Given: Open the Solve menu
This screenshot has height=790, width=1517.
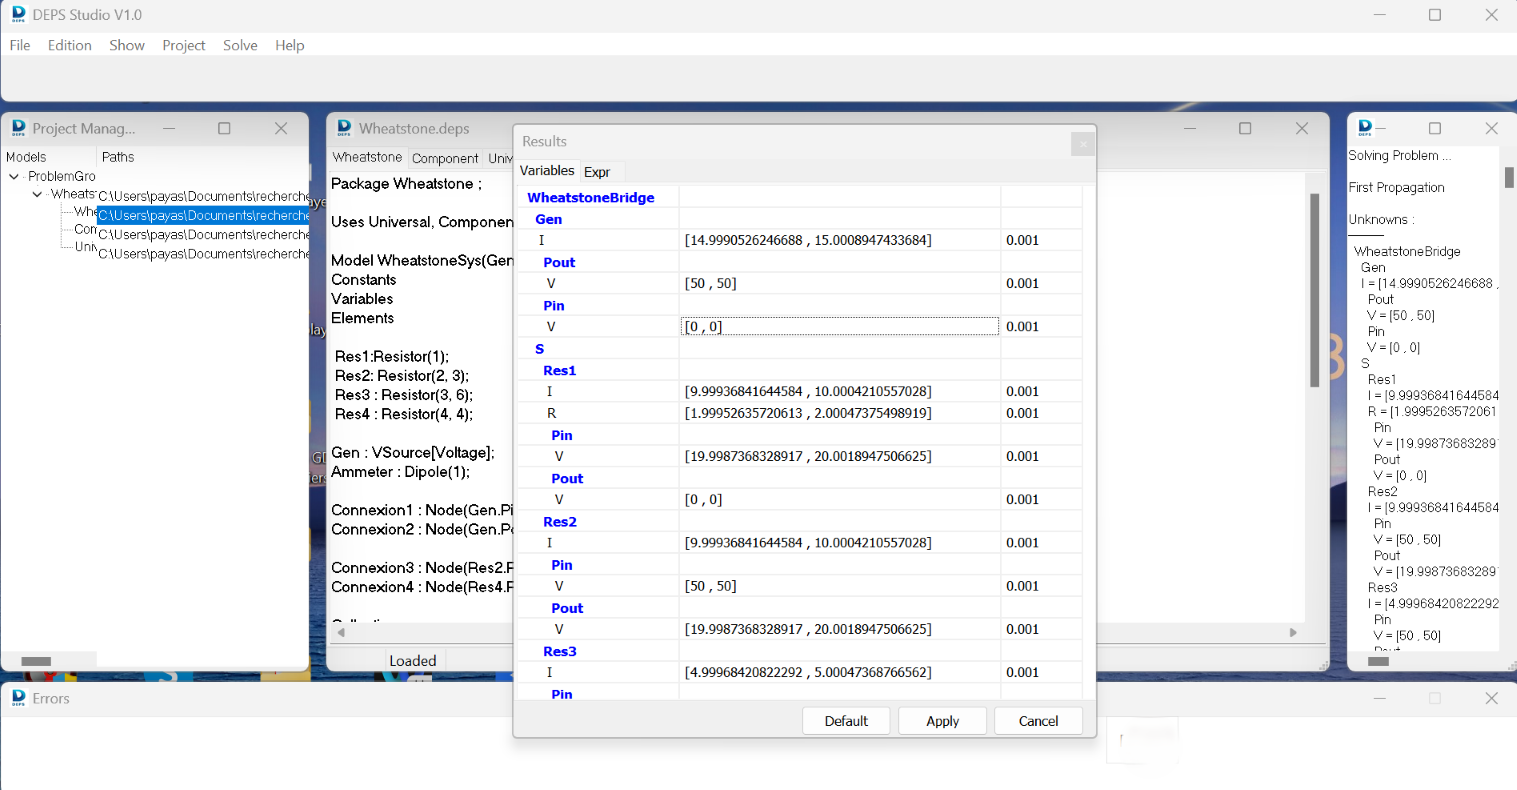Looking at the screenshot, I should click(240, 45).
